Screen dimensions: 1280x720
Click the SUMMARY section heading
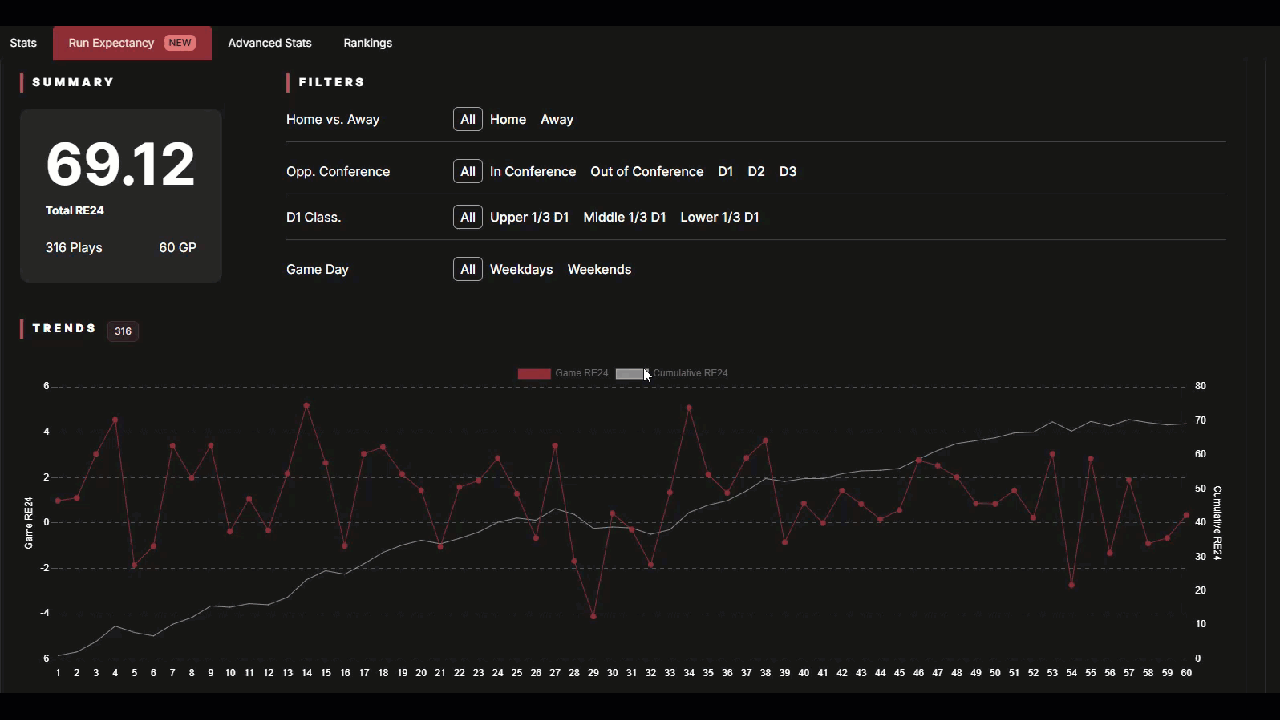[x=73, y=82]
